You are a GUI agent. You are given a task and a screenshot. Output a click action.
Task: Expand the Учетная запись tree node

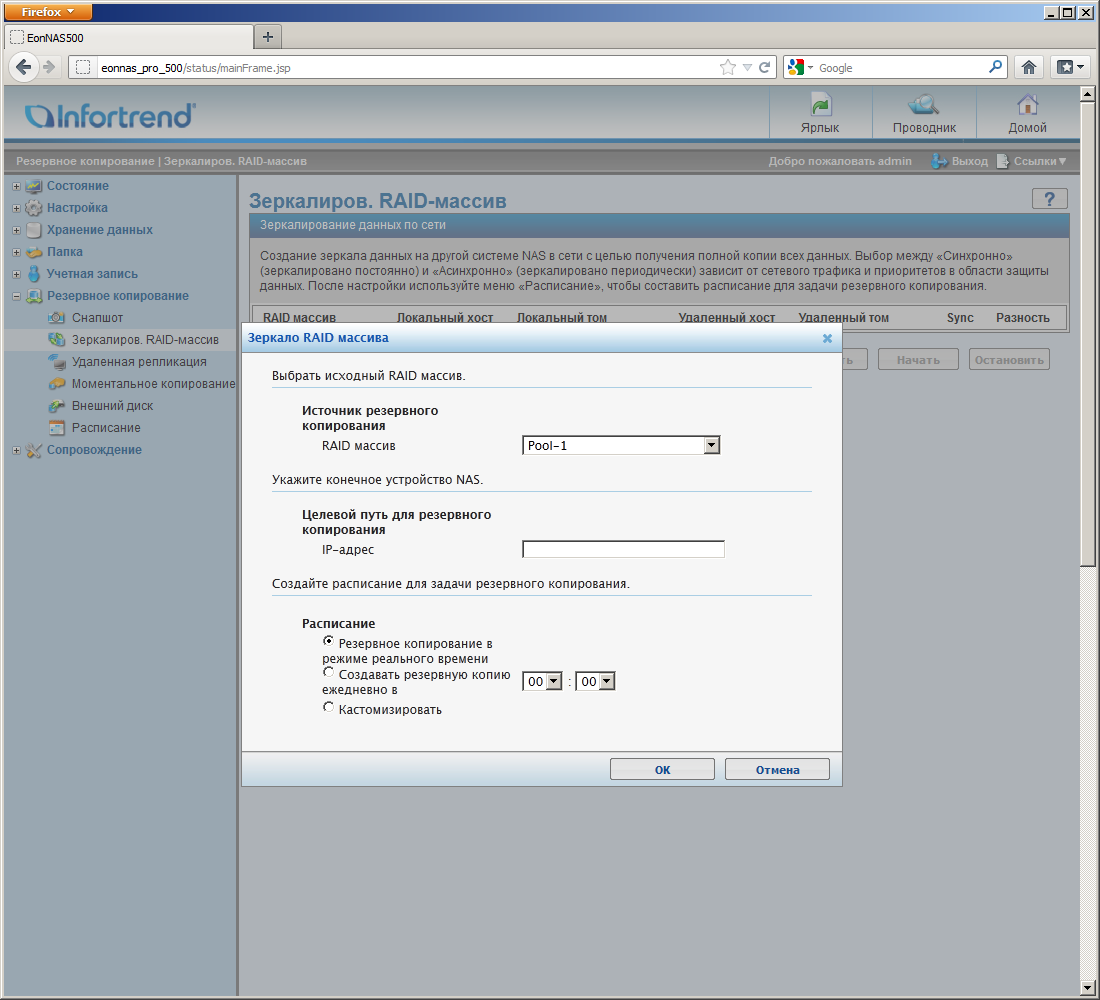pyautogui.click(x=16, y=274)
